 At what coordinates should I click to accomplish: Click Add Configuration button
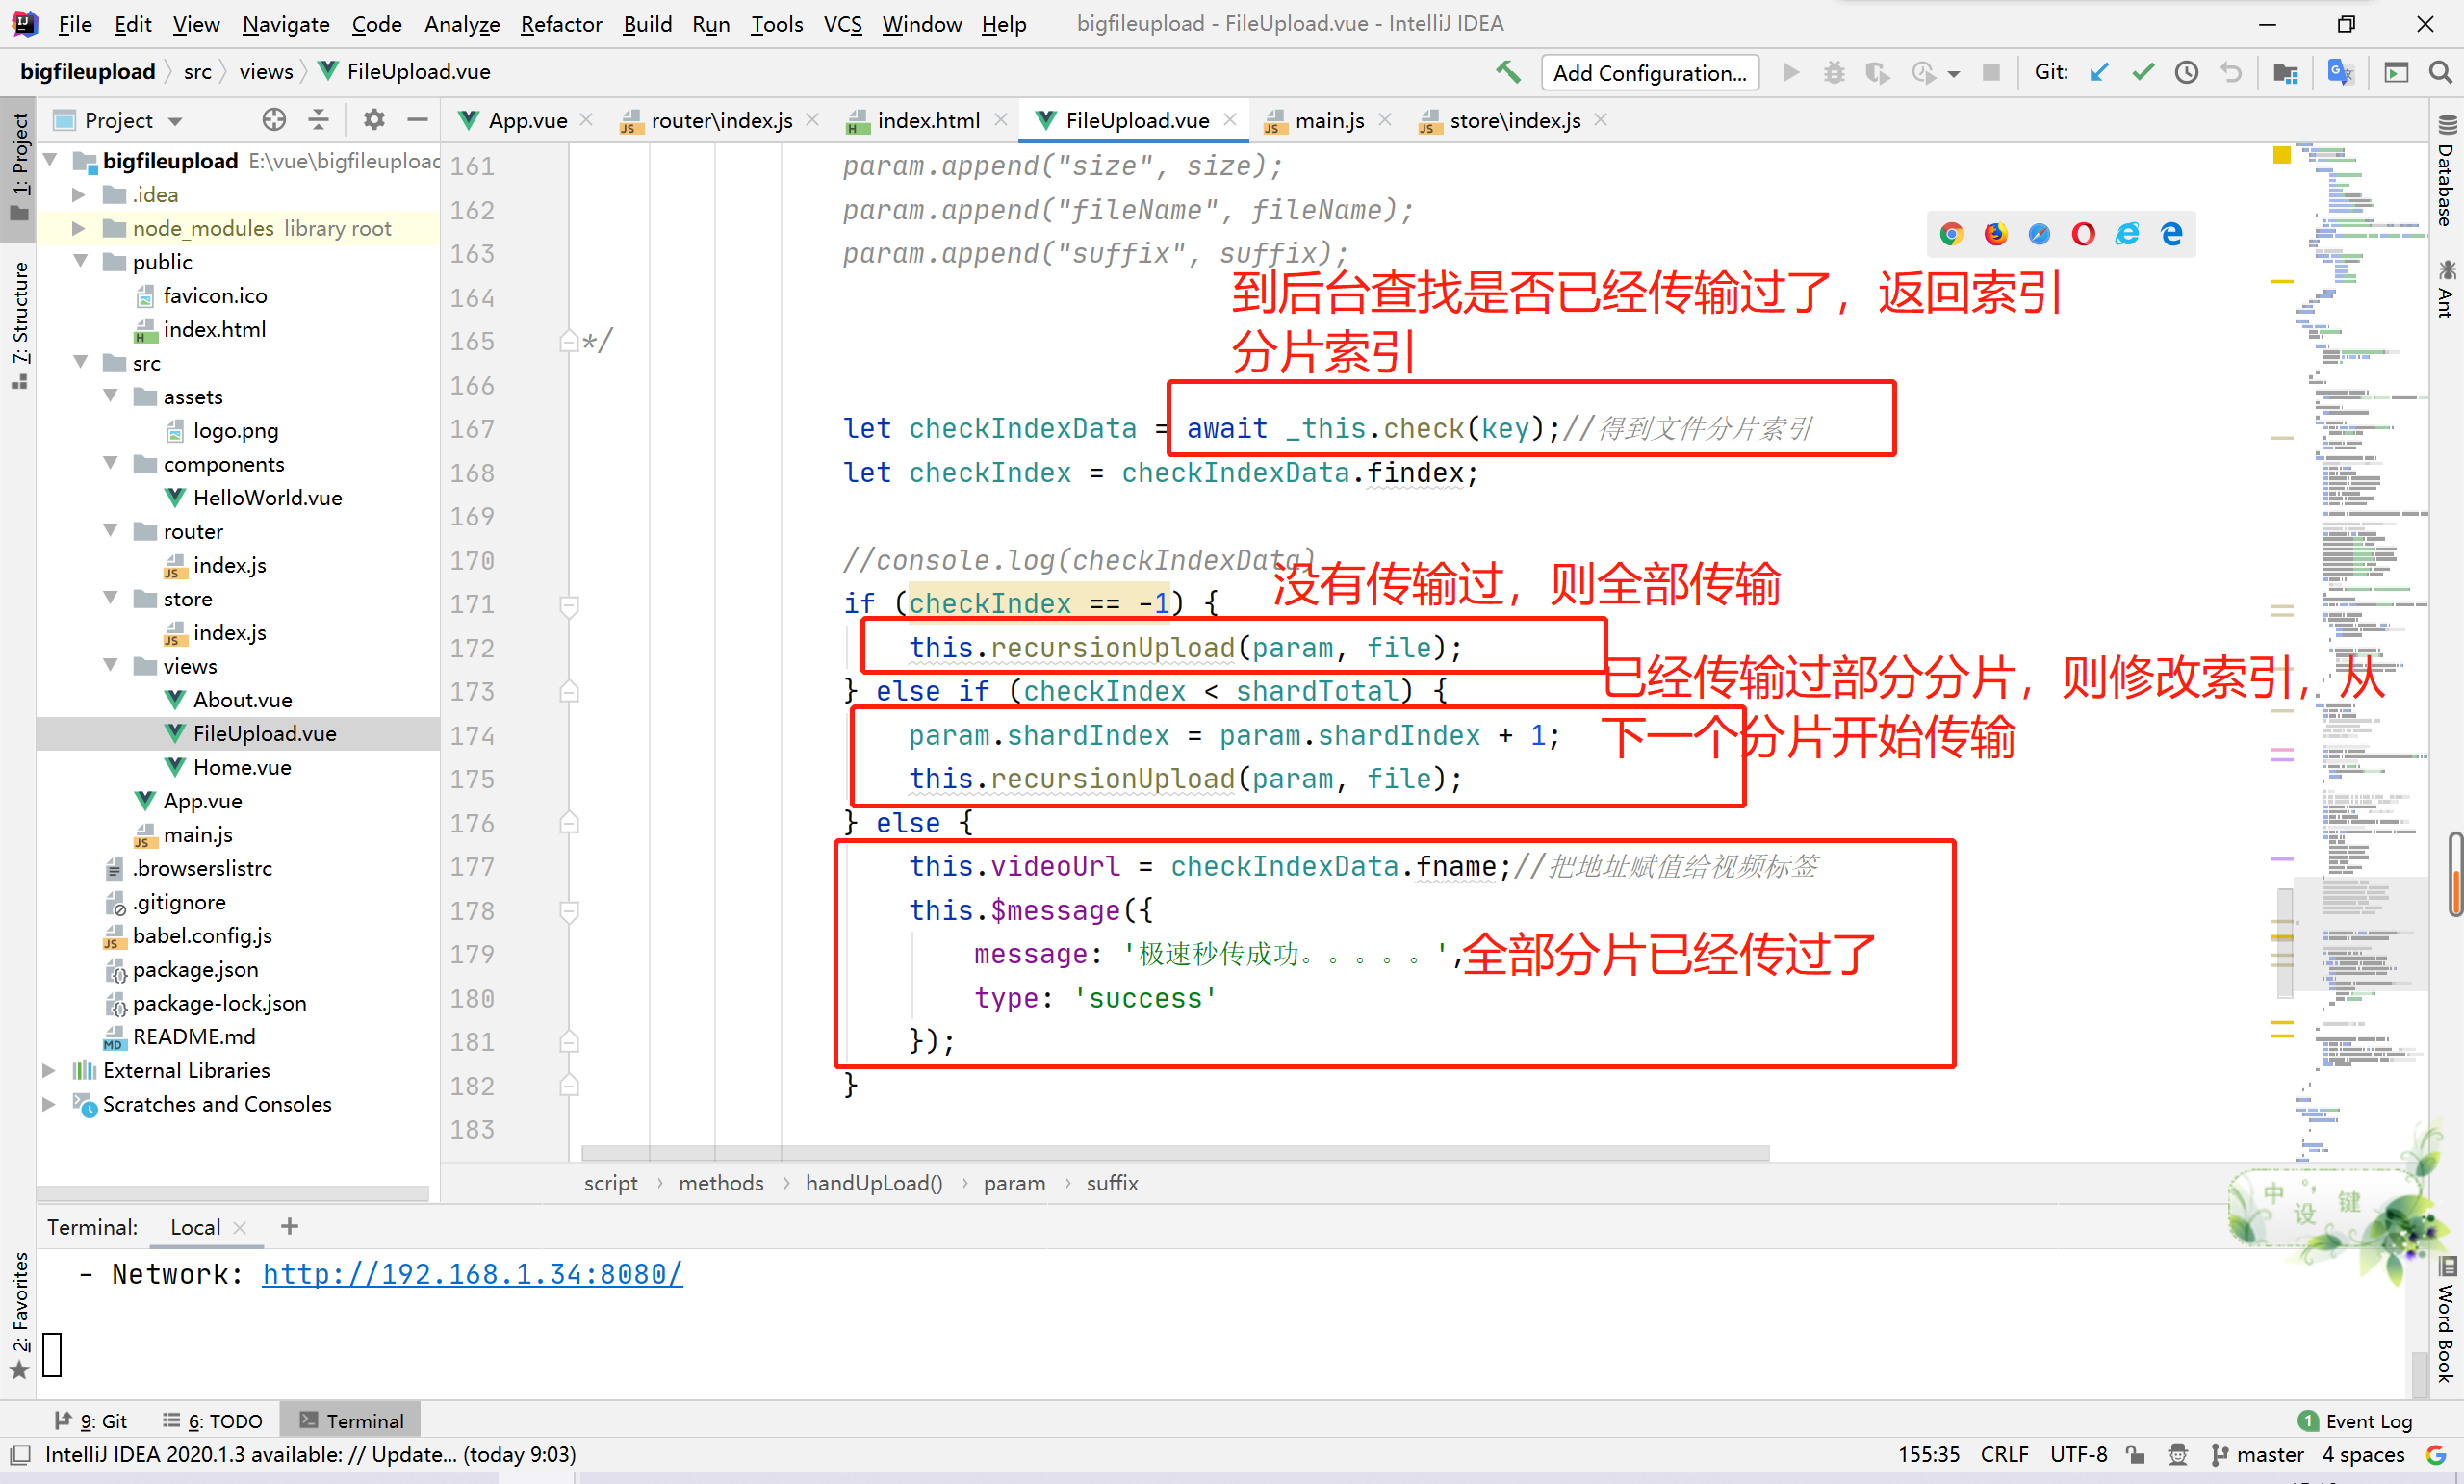[x=1649, y=73]
